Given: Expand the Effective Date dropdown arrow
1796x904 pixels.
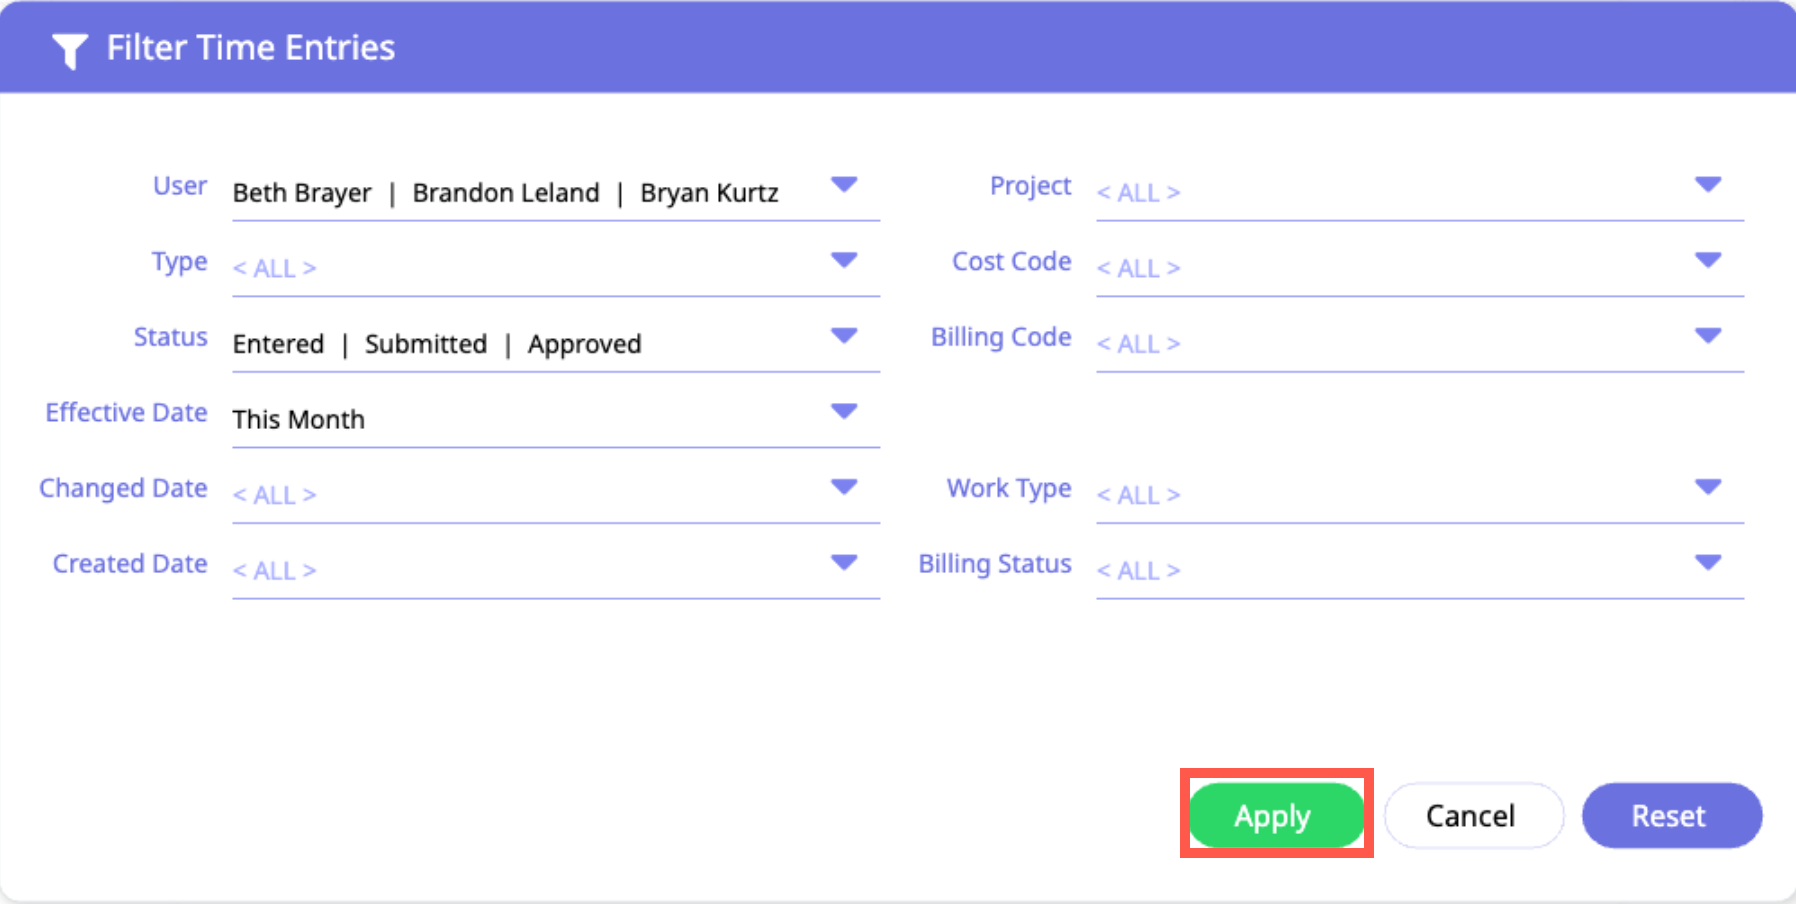Looking at the screenshot, I should tap(844, 412).
